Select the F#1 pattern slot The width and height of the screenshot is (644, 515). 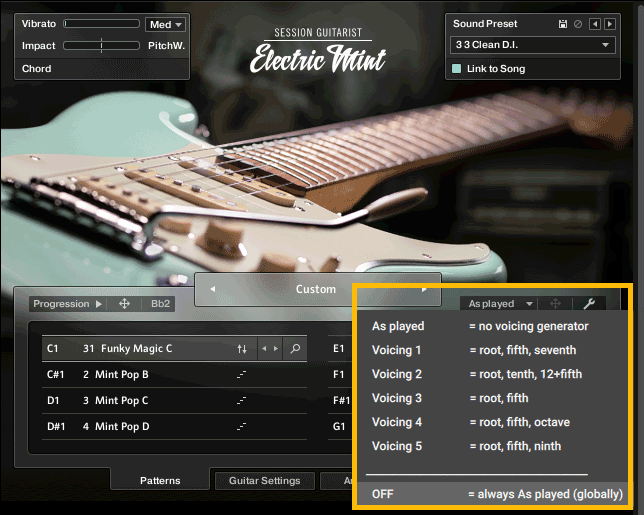tap(340, 400)
